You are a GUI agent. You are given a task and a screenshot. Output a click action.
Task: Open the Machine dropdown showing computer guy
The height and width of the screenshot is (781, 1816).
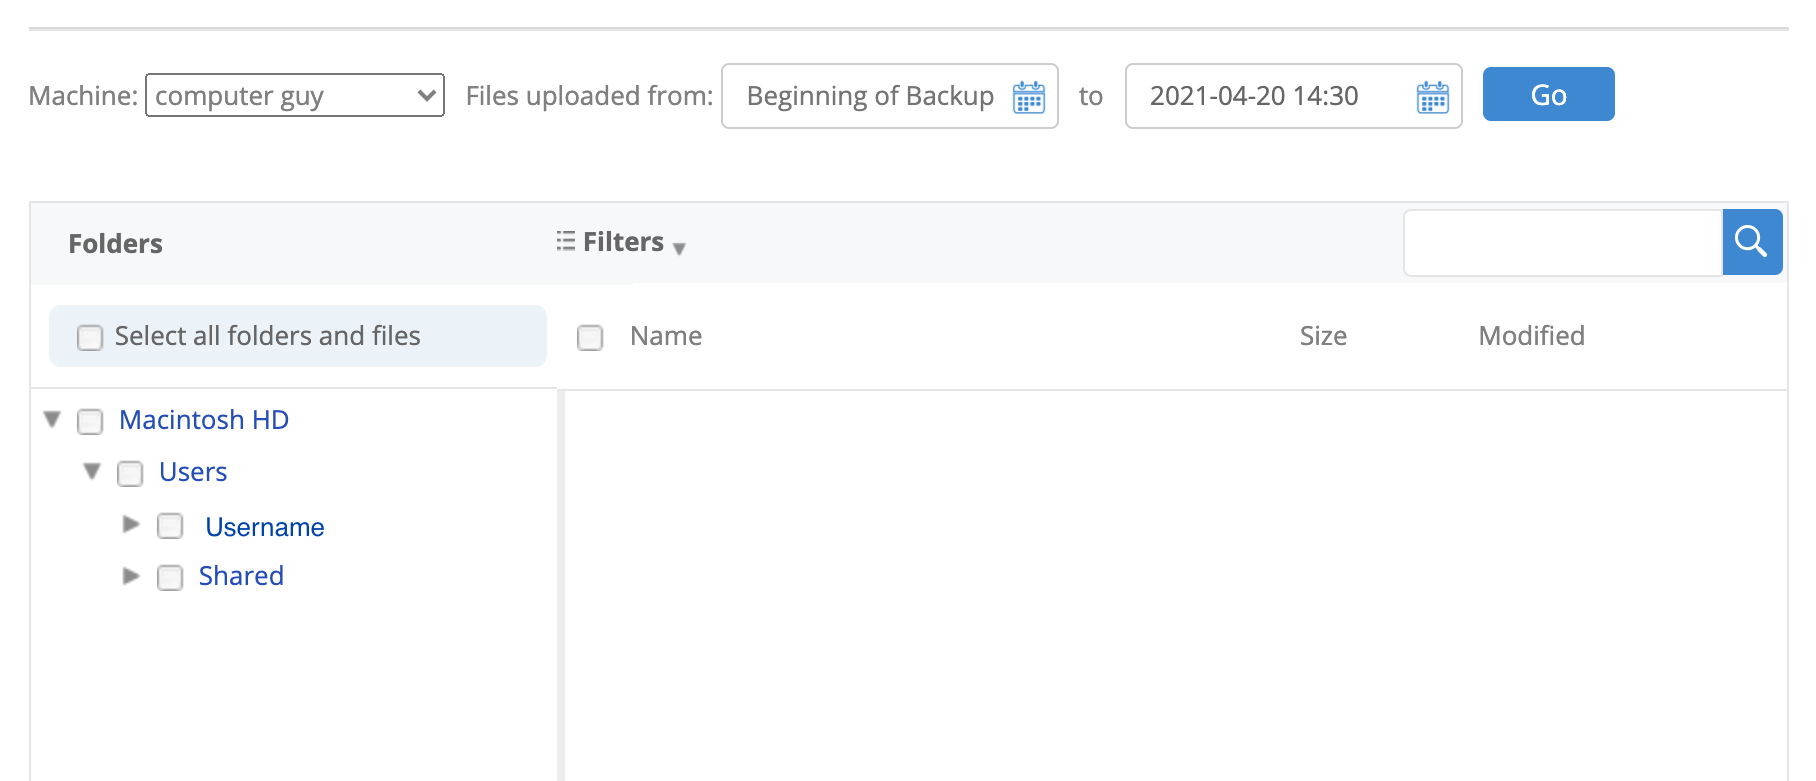click(295, 95)
